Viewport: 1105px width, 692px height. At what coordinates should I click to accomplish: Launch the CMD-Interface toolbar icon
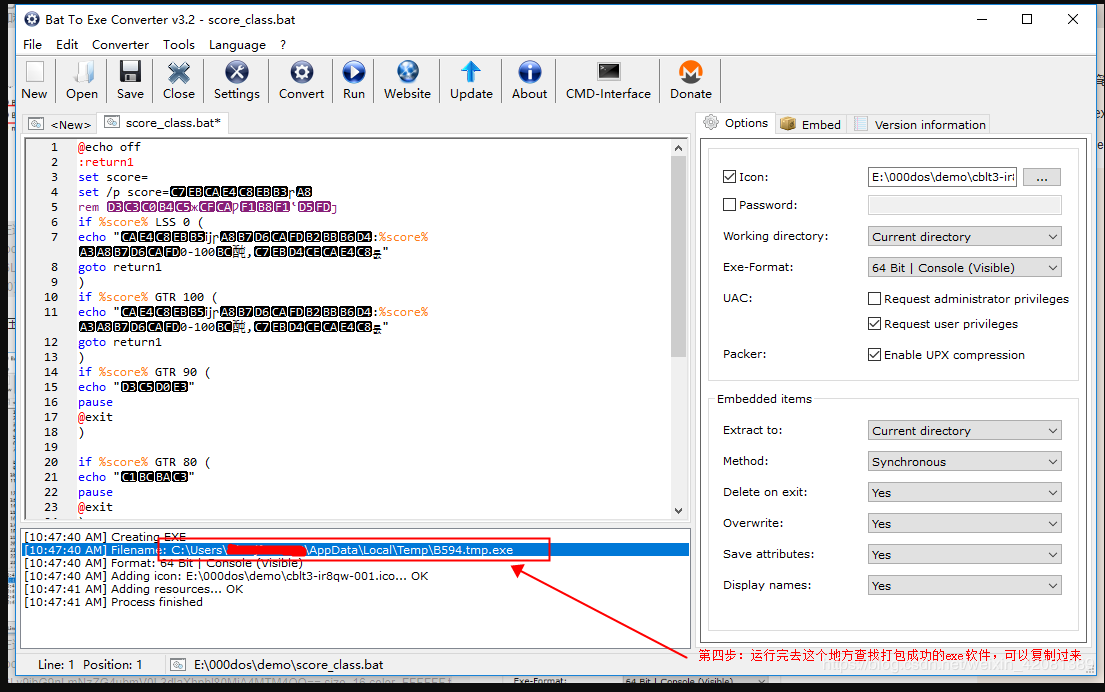(x=608, y=80)
